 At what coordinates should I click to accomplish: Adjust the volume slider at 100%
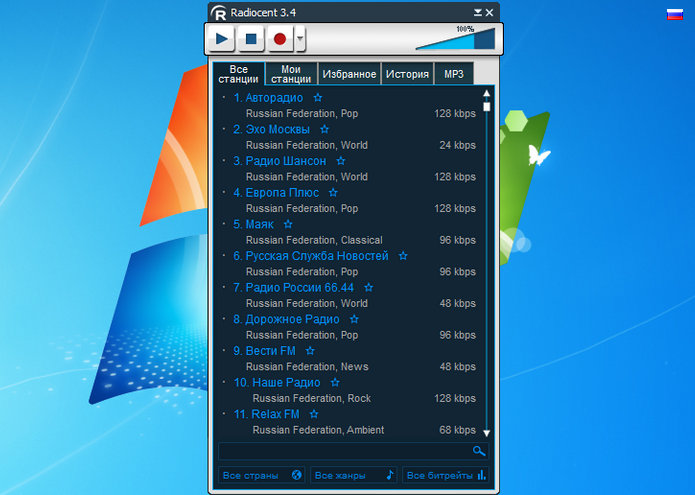tap(455, 39)
